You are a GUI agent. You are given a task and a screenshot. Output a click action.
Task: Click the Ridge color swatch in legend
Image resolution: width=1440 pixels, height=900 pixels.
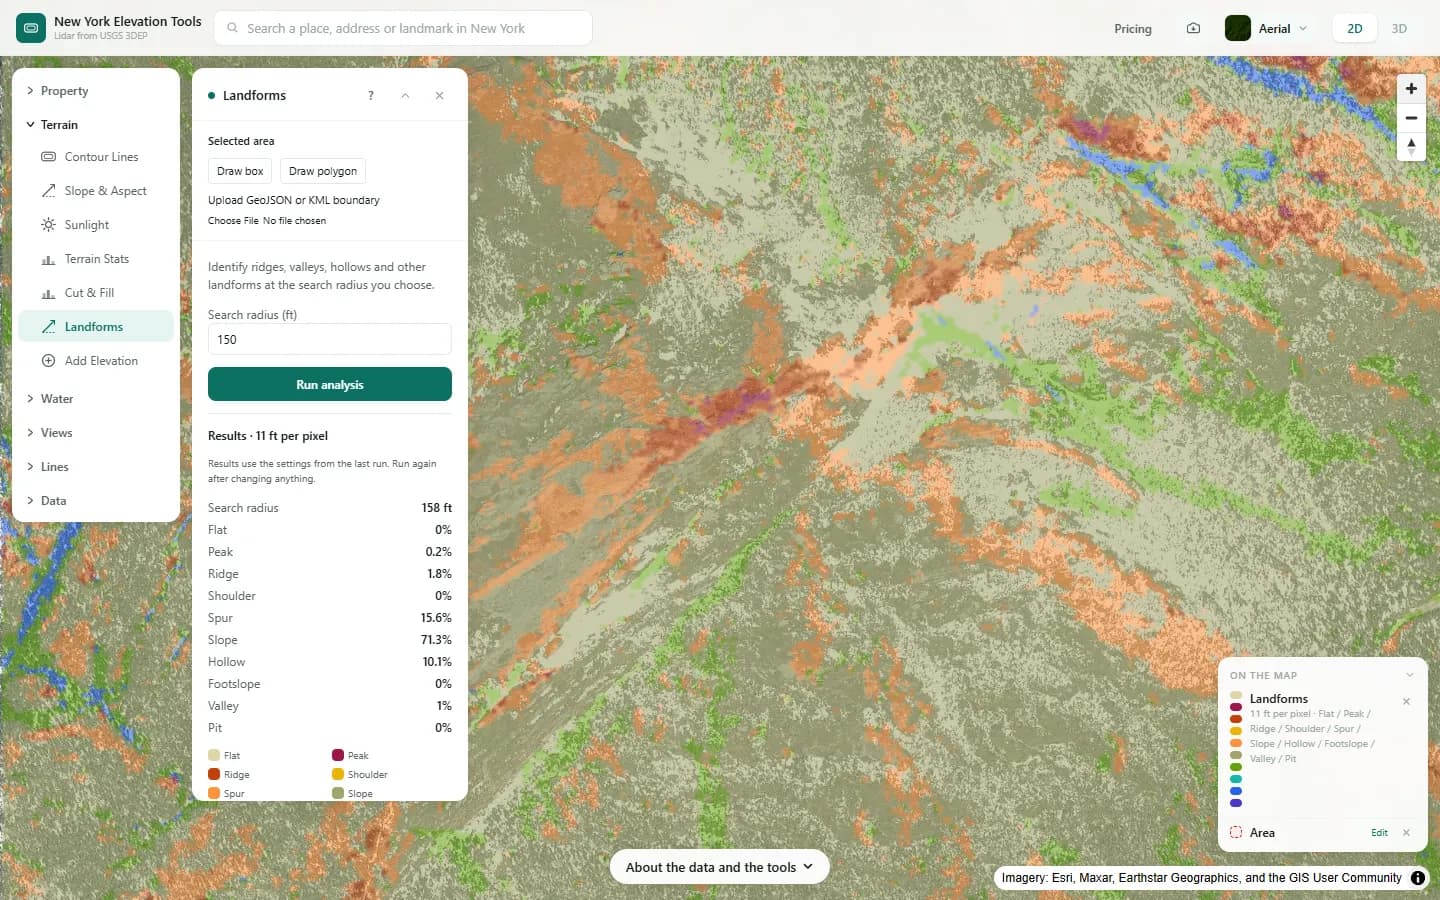[214, 774]
